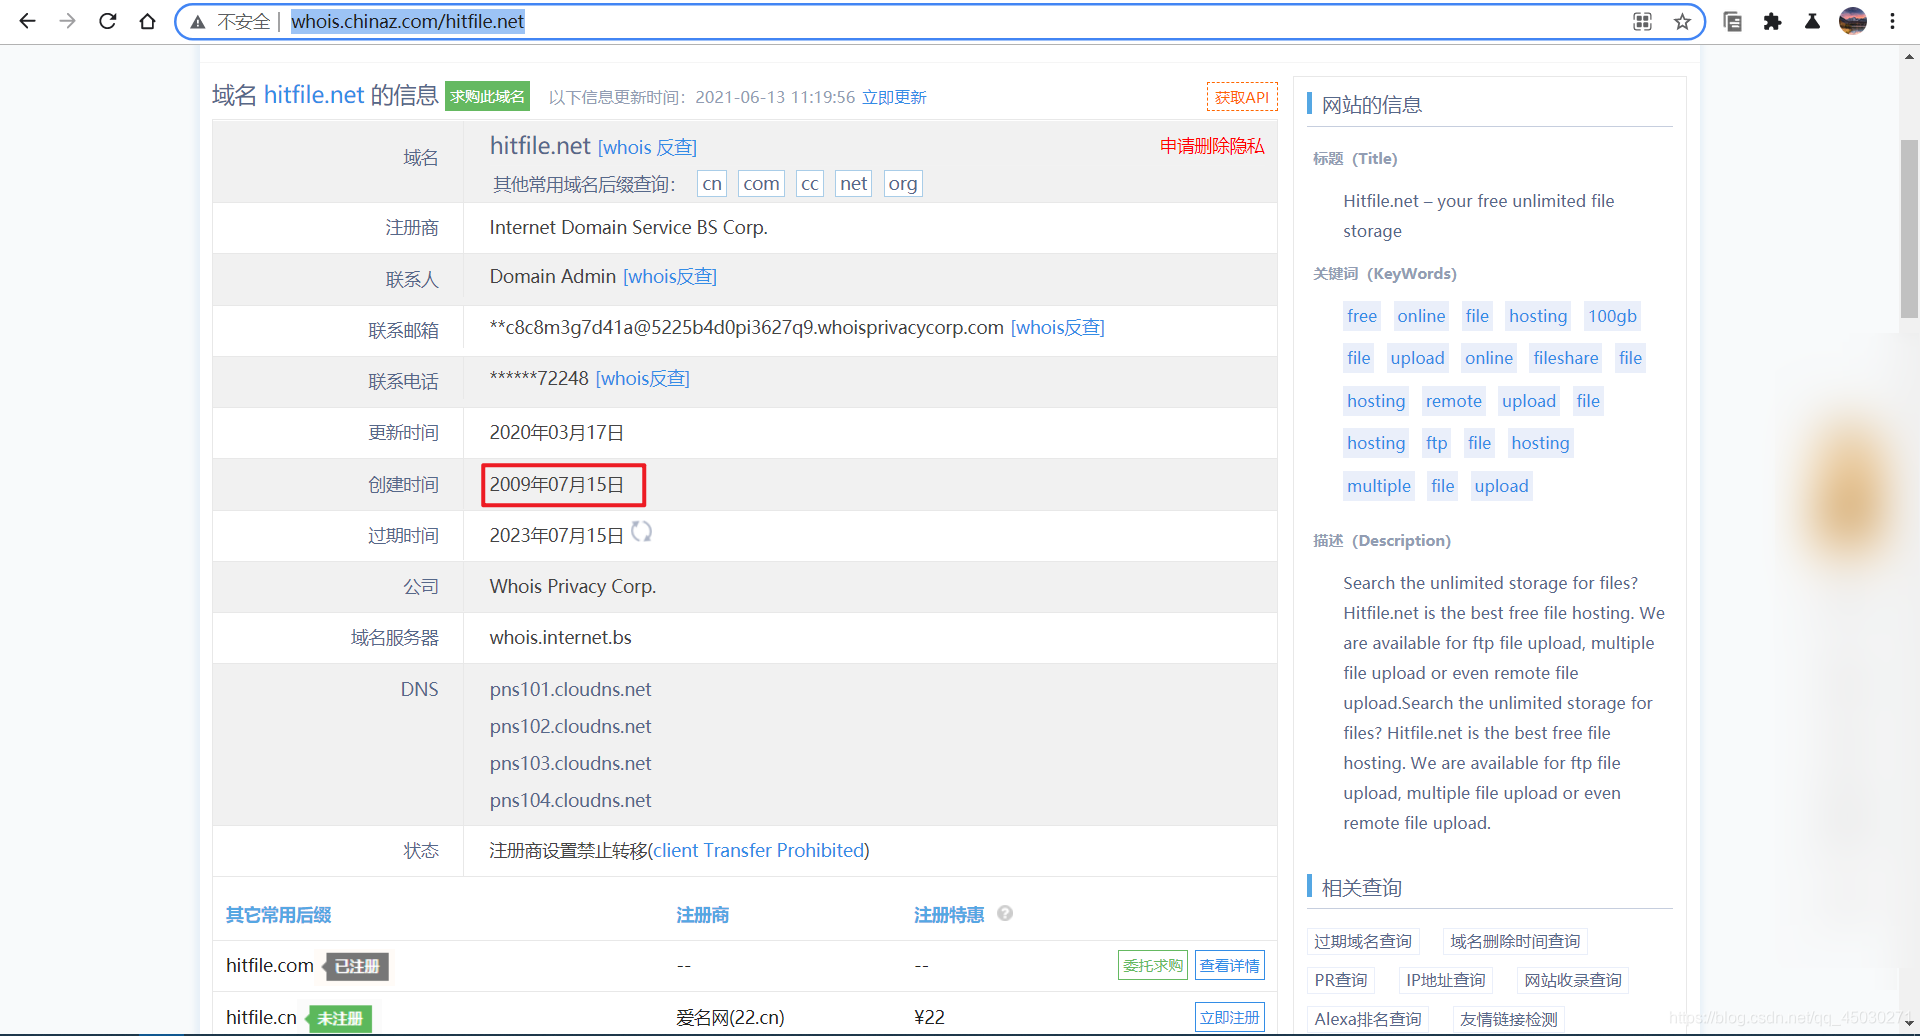Select the com suffix option
This screenshot has height=1036, width=1920.
click(761, 183)
